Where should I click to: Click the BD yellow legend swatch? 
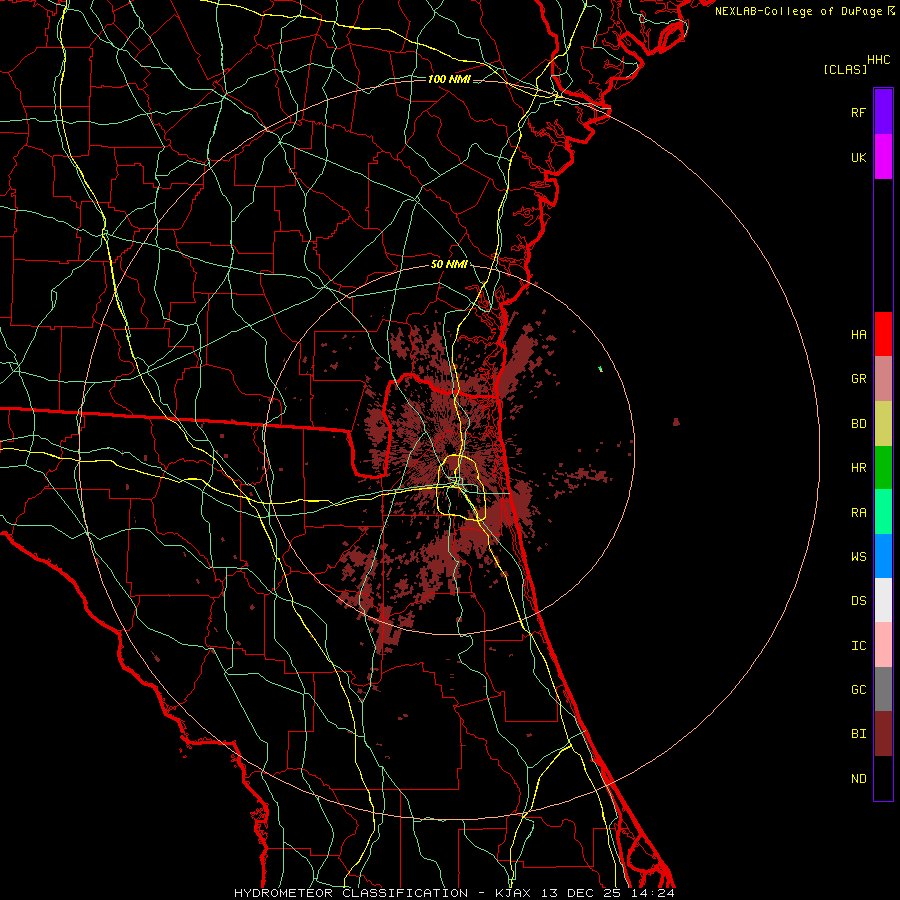883,424
